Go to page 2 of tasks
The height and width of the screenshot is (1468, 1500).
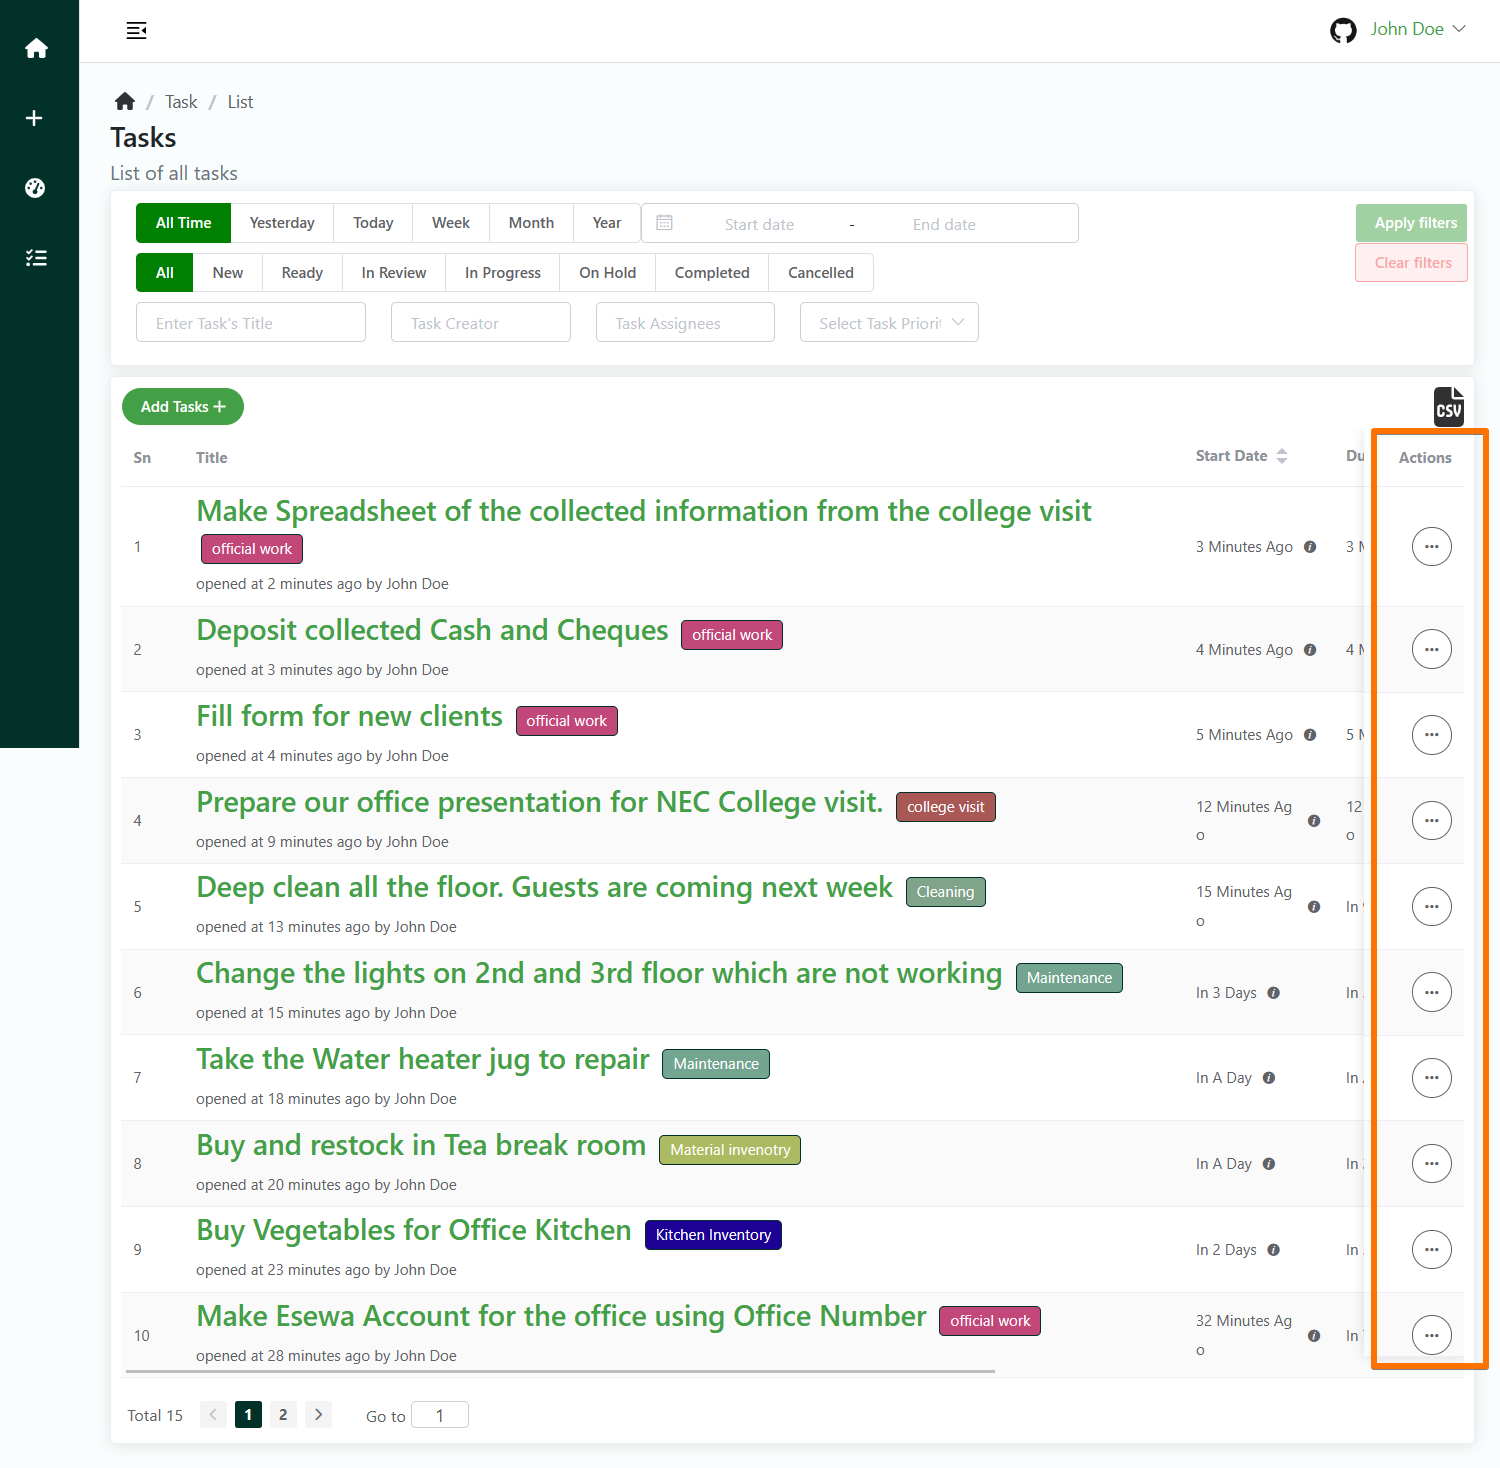[x=283, y=1415]
